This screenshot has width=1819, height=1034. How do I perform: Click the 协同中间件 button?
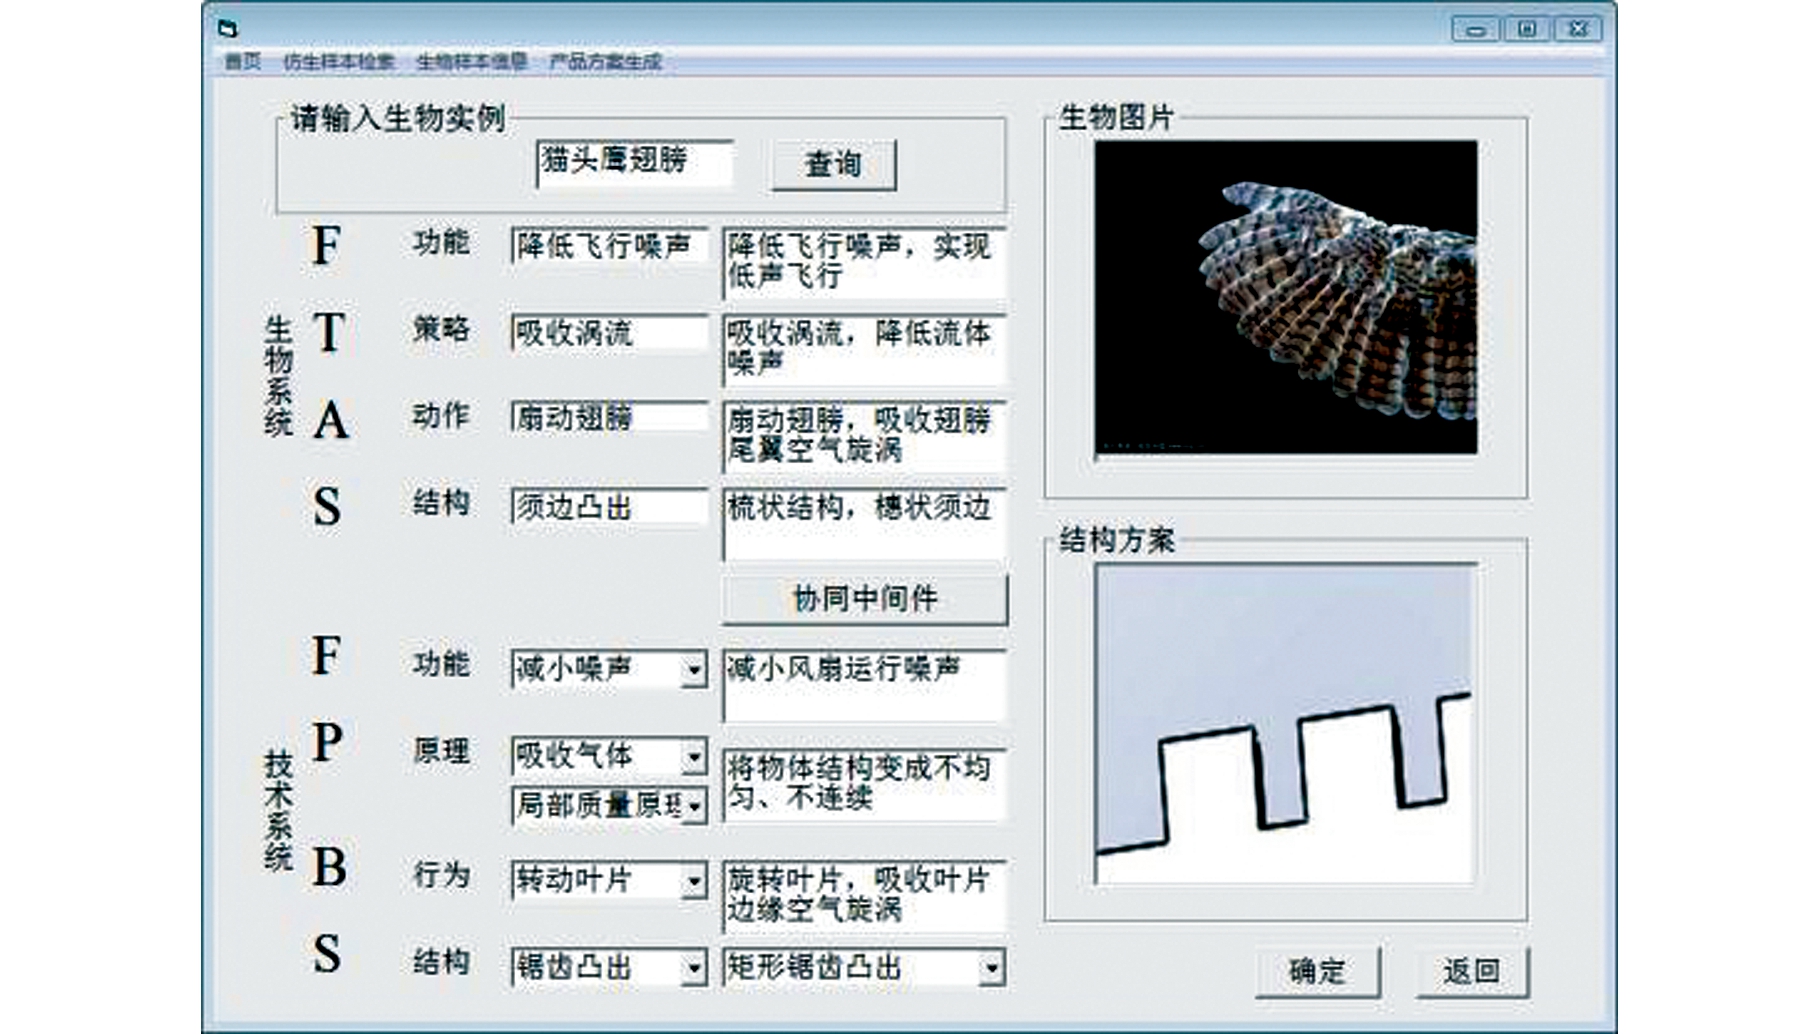pos(865,599)
